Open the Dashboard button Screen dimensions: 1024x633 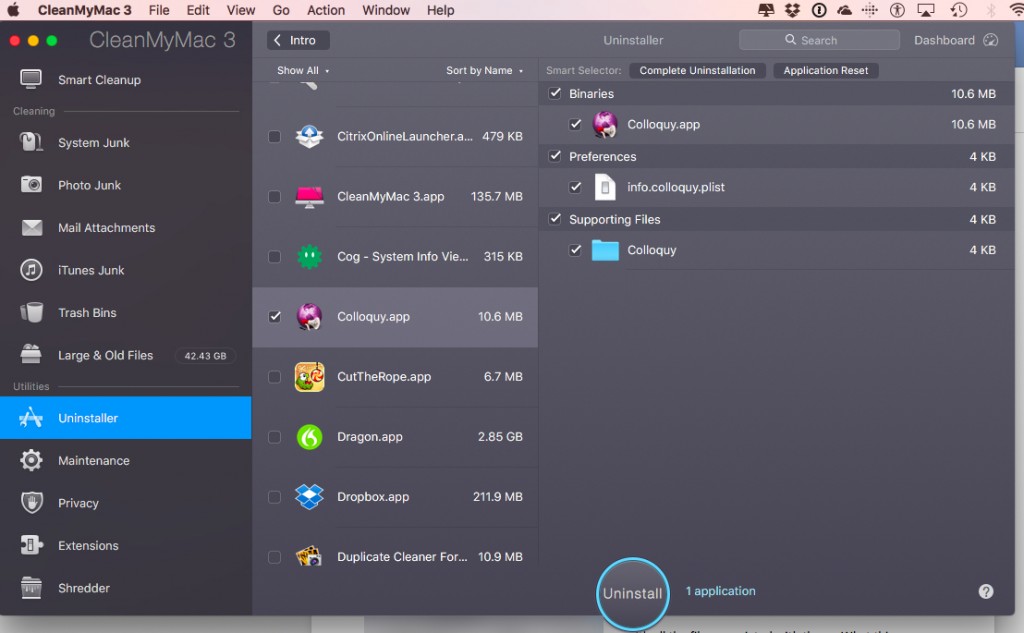pyautogui.click(x=955, y=40)
